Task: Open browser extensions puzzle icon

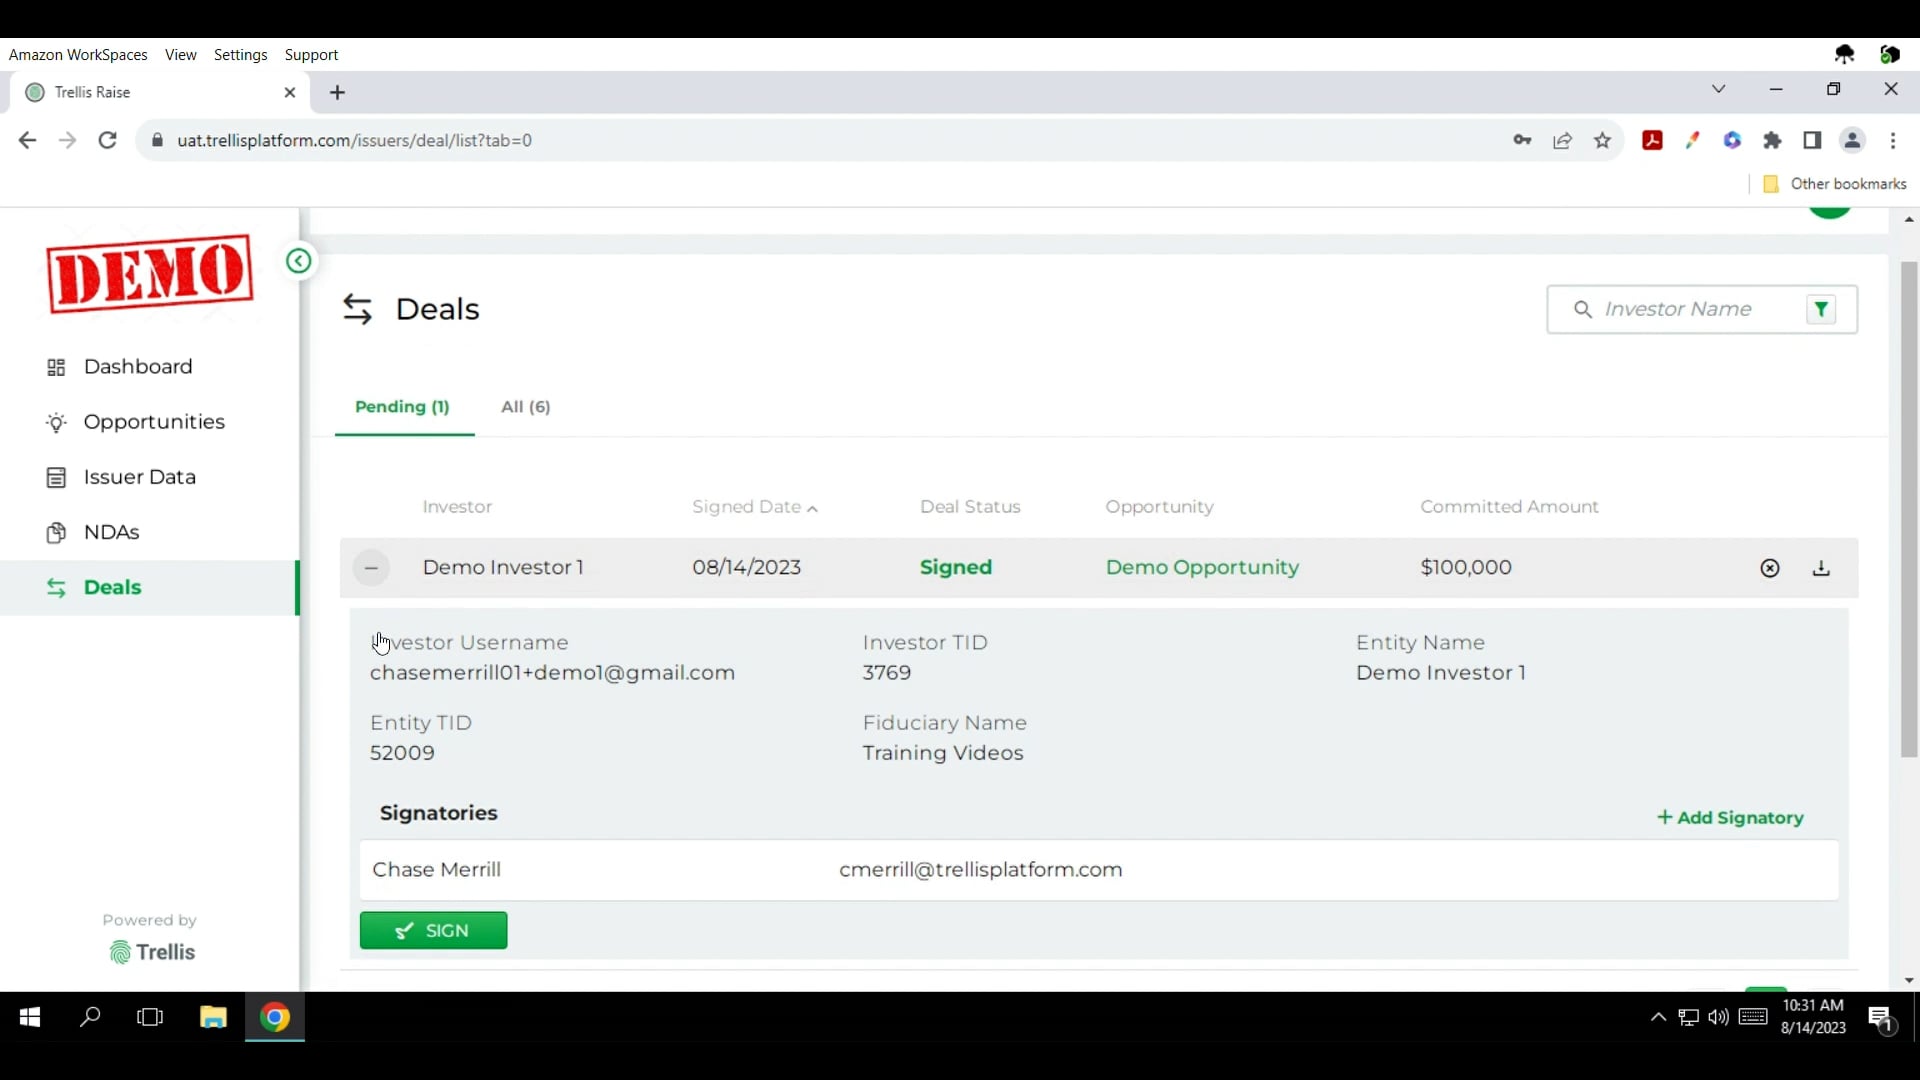Action: 1773,140
